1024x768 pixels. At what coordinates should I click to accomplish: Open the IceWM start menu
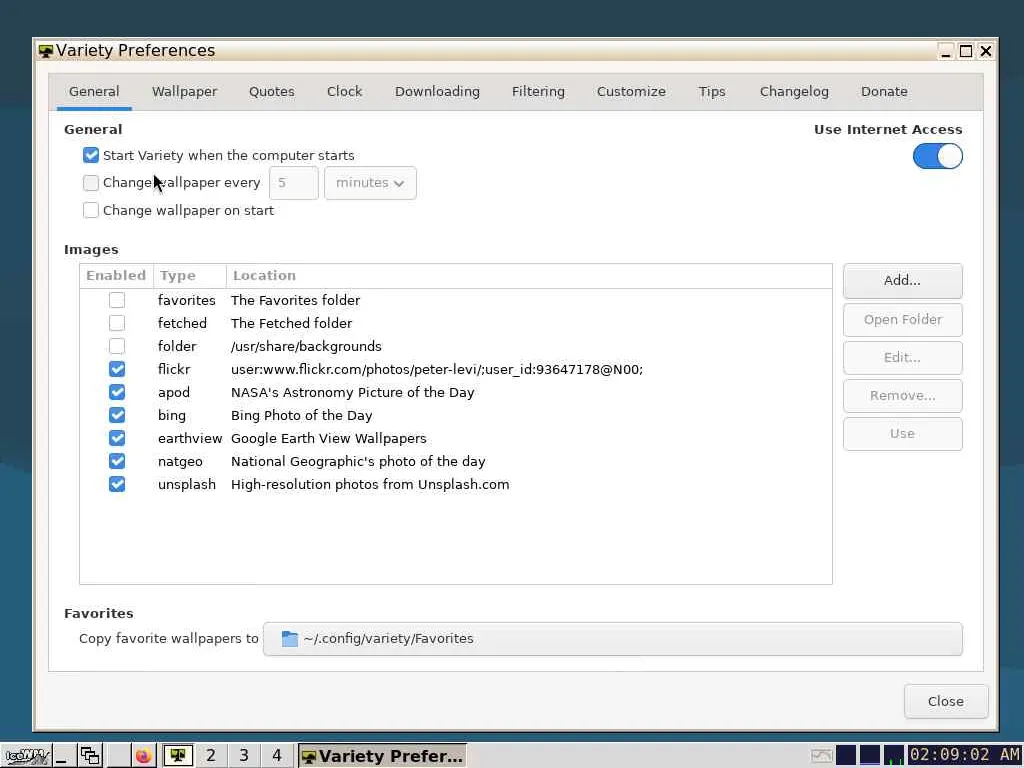(26, 756)
